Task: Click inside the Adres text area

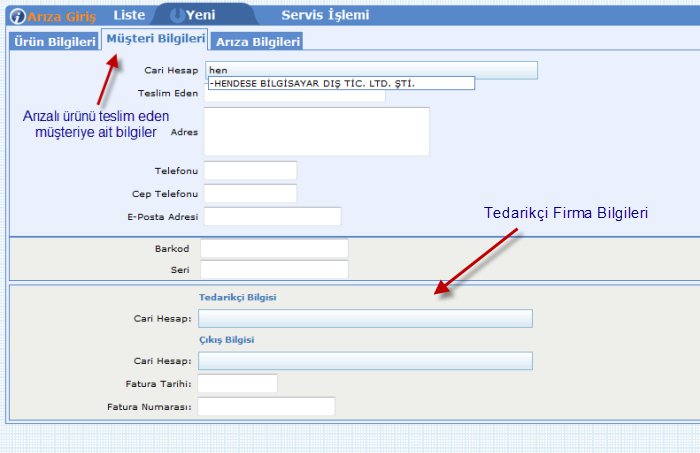Action: coord(316,131)
